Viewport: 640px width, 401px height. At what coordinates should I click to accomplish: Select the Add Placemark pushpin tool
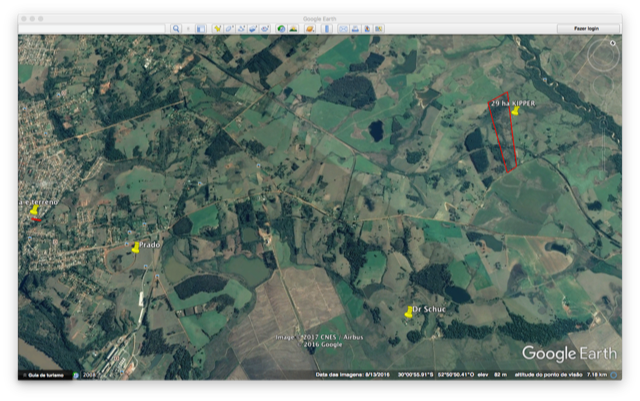pos(217,29)
